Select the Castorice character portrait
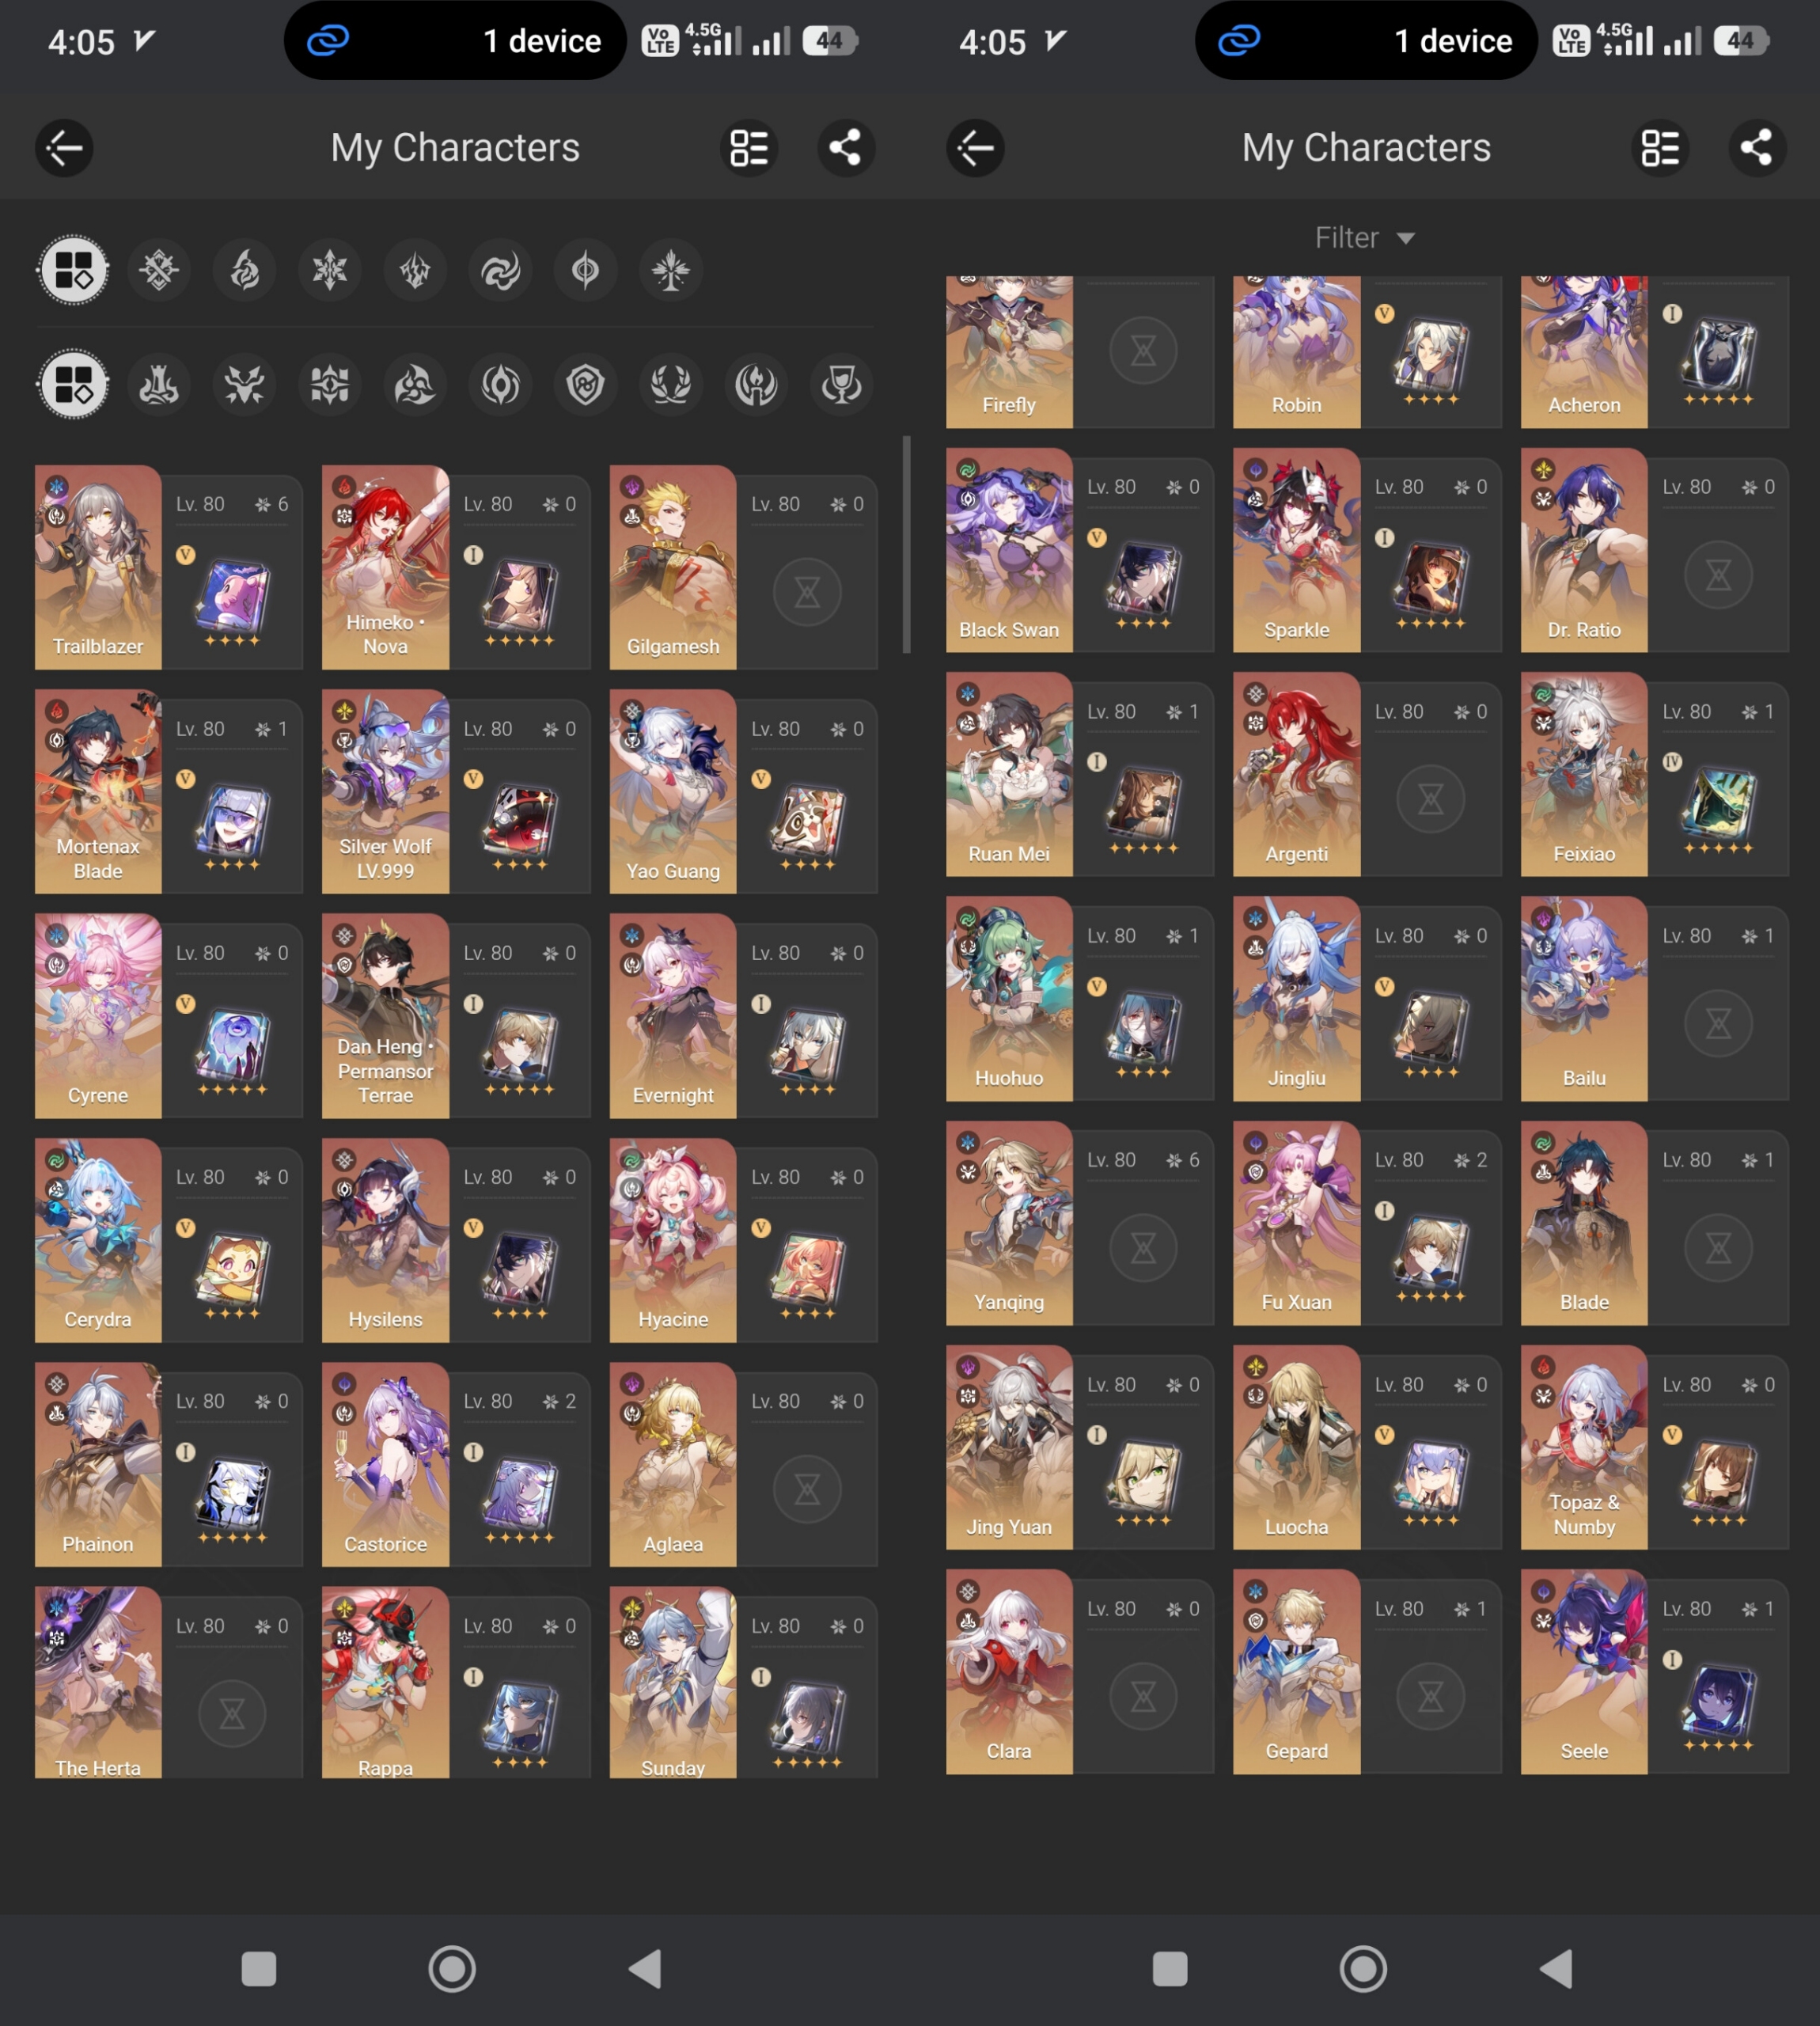The image size is (1820, 2026). coord(385,1464)
